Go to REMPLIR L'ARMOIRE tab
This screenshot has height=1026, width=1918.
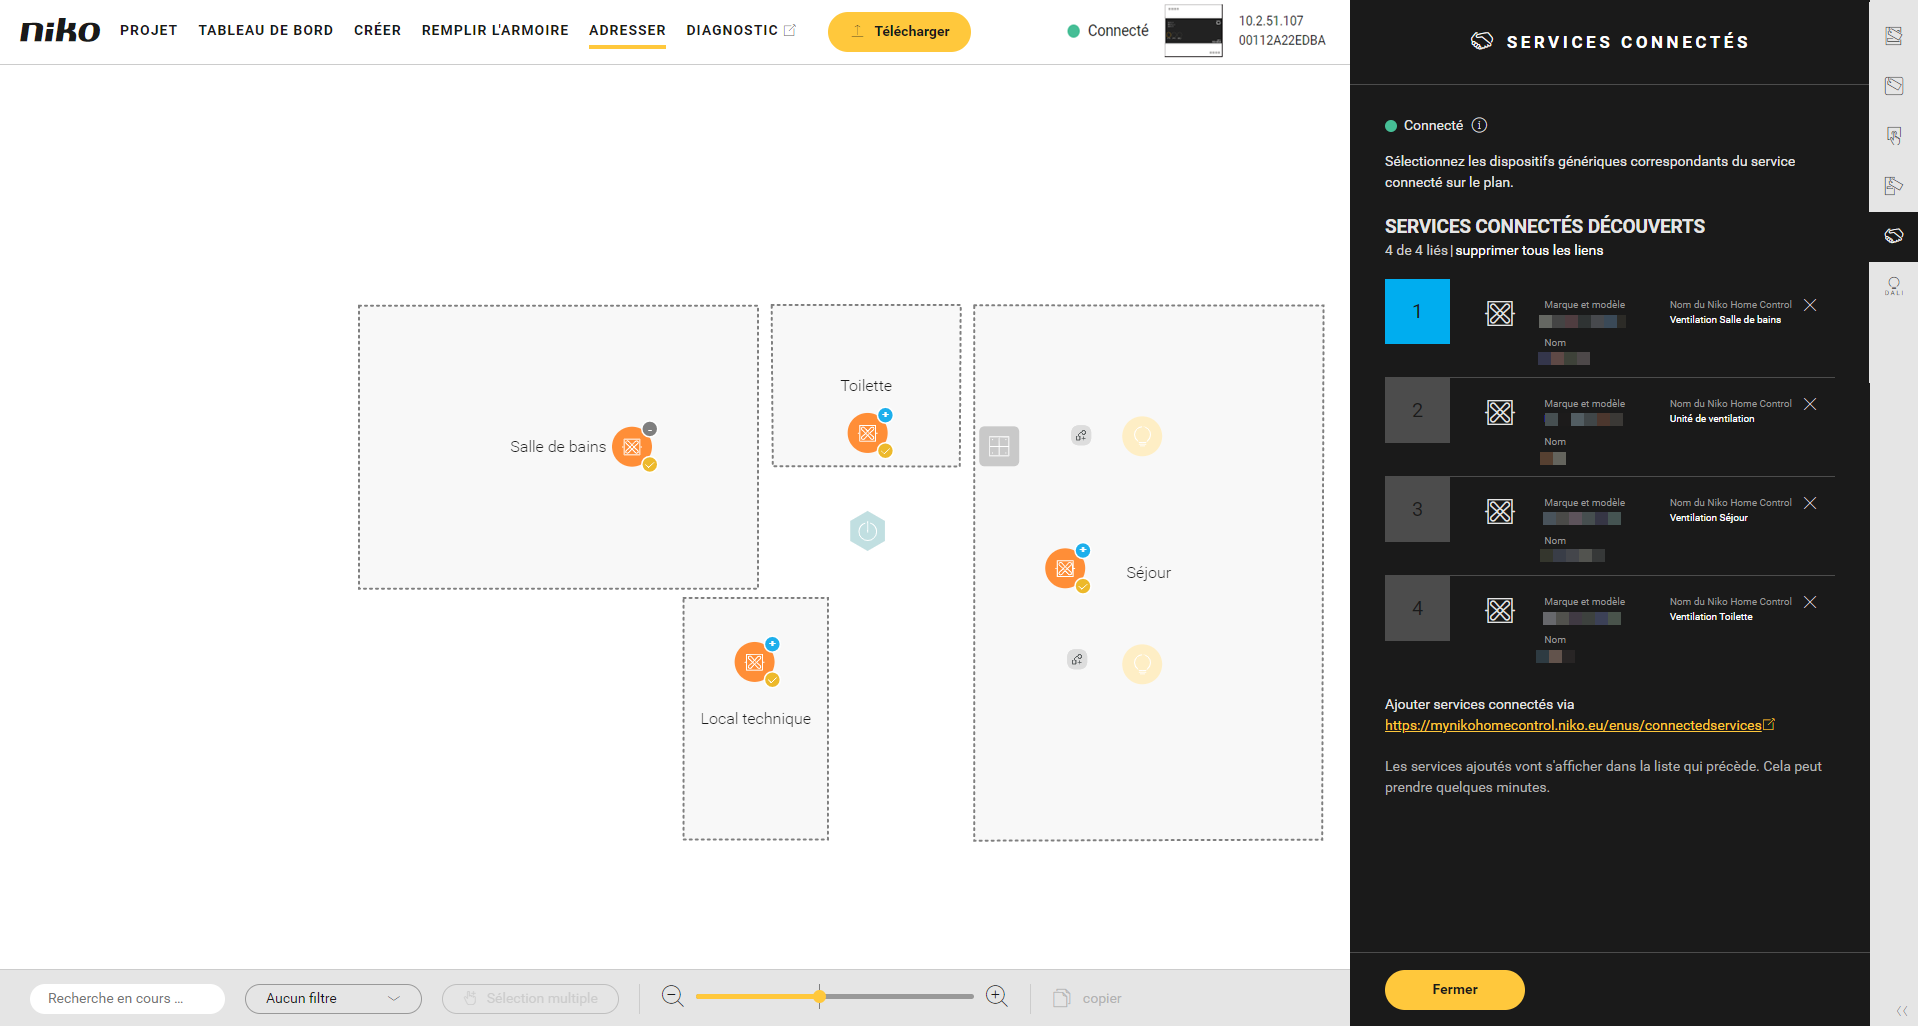(495, 30)
